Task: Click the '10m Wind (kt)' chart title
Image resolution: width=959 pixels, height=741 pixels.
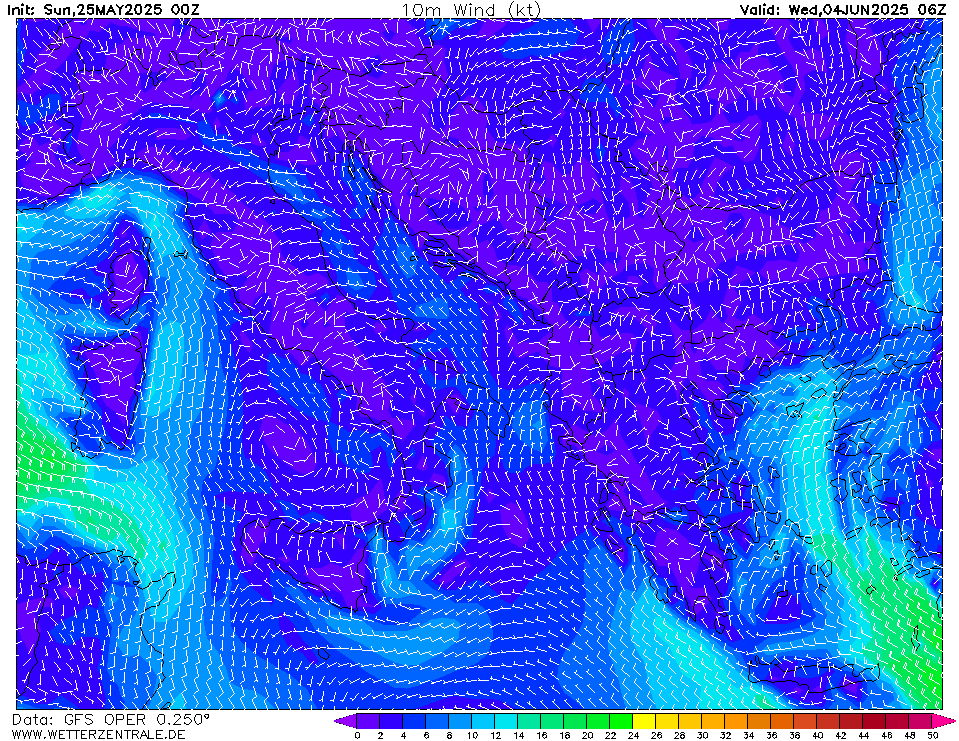Action: click(471, 10)
